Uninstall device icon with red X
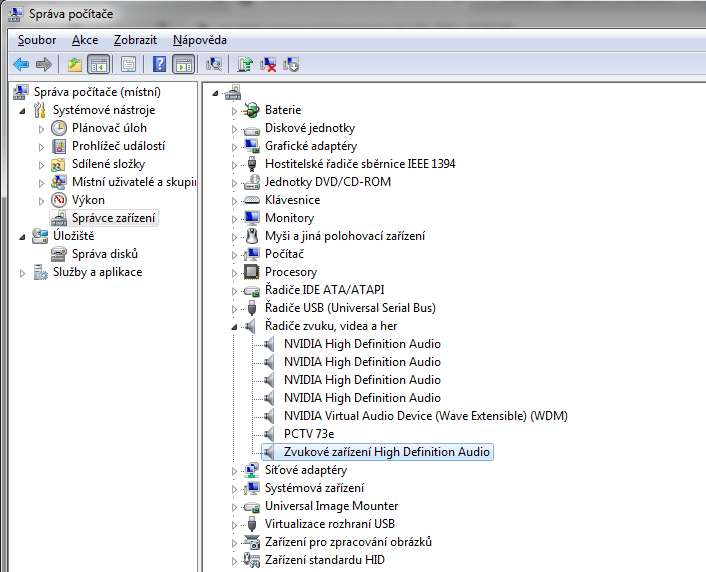The height and width of the screenshot is (572, 706). [268, 64]
